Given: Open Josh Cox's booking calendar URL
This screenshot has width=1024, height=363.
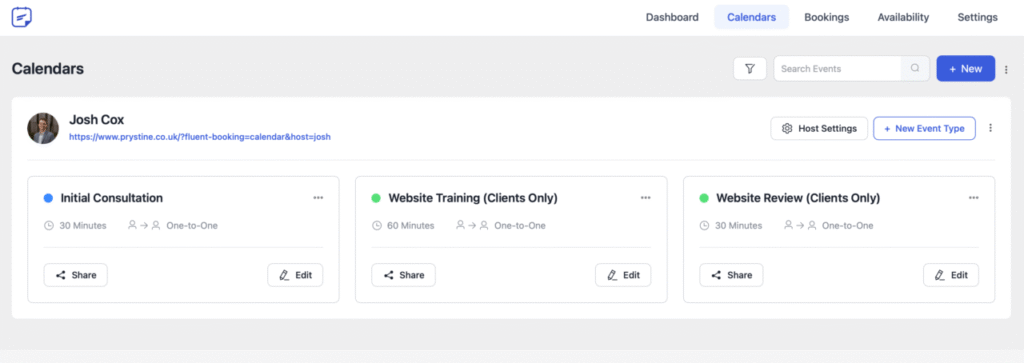Looking at the screenshot, I should 200,137.
